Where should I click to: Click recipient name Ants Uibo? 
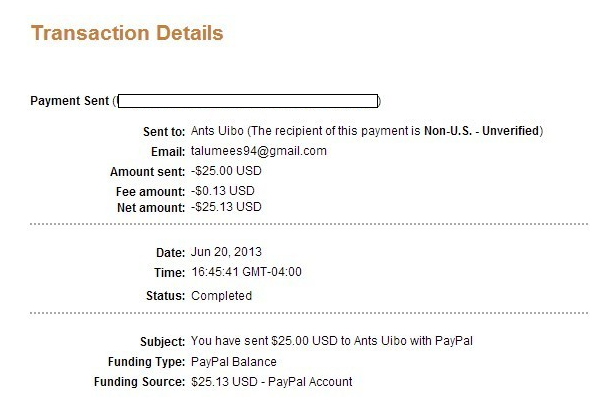click(217, 131)
